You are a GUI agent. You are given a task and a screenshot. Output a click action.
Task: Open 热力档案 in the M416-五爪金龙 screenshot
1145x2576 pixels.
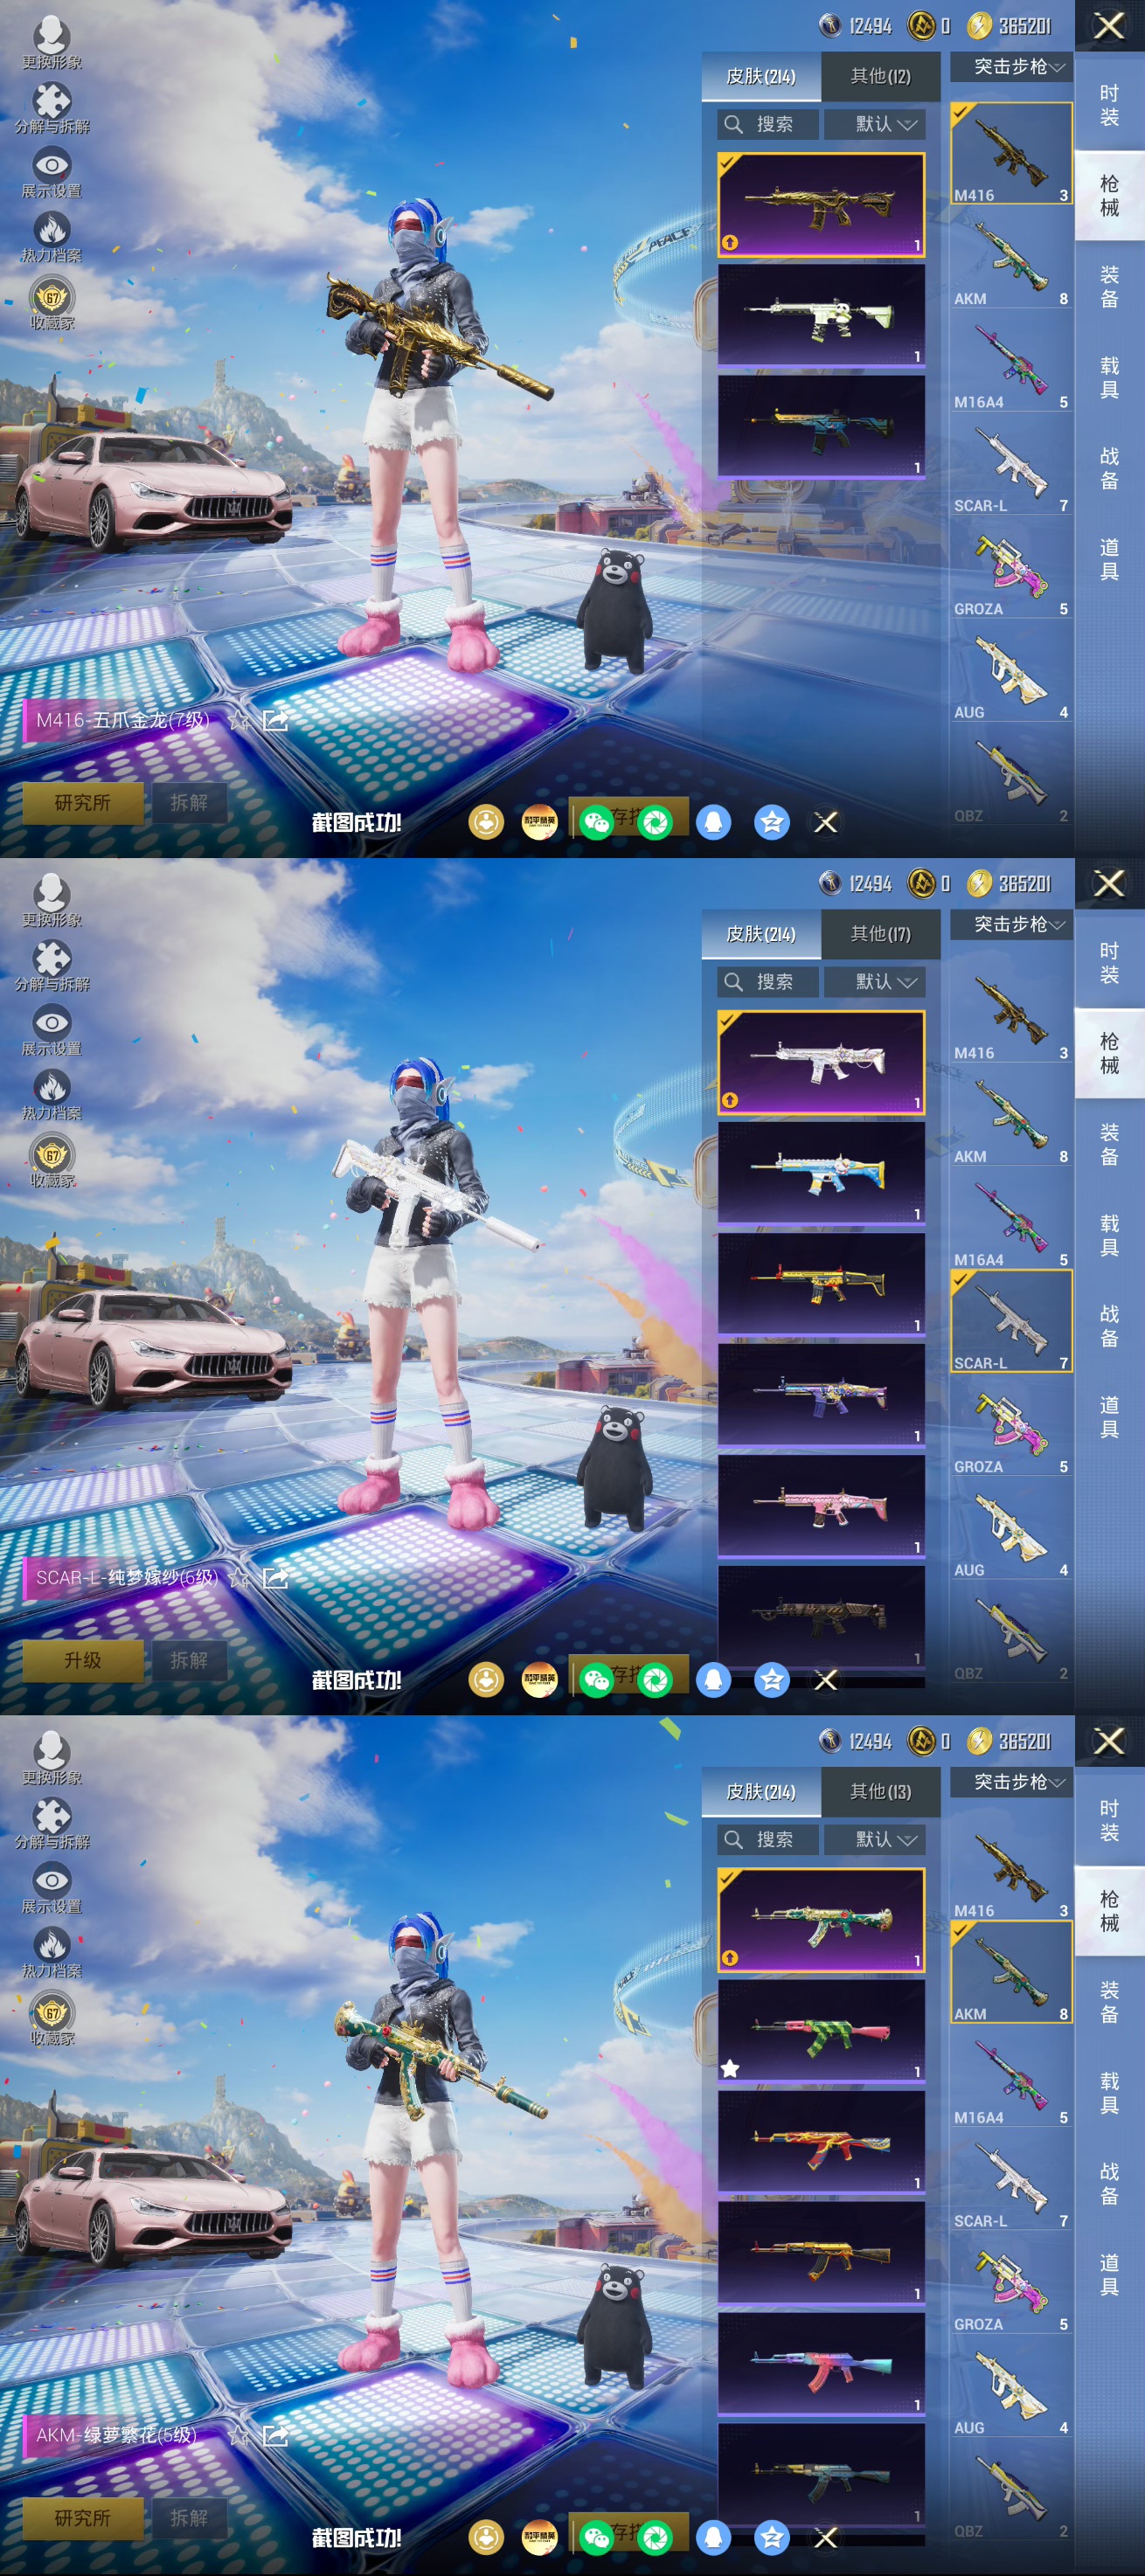[x=52, y=237]
